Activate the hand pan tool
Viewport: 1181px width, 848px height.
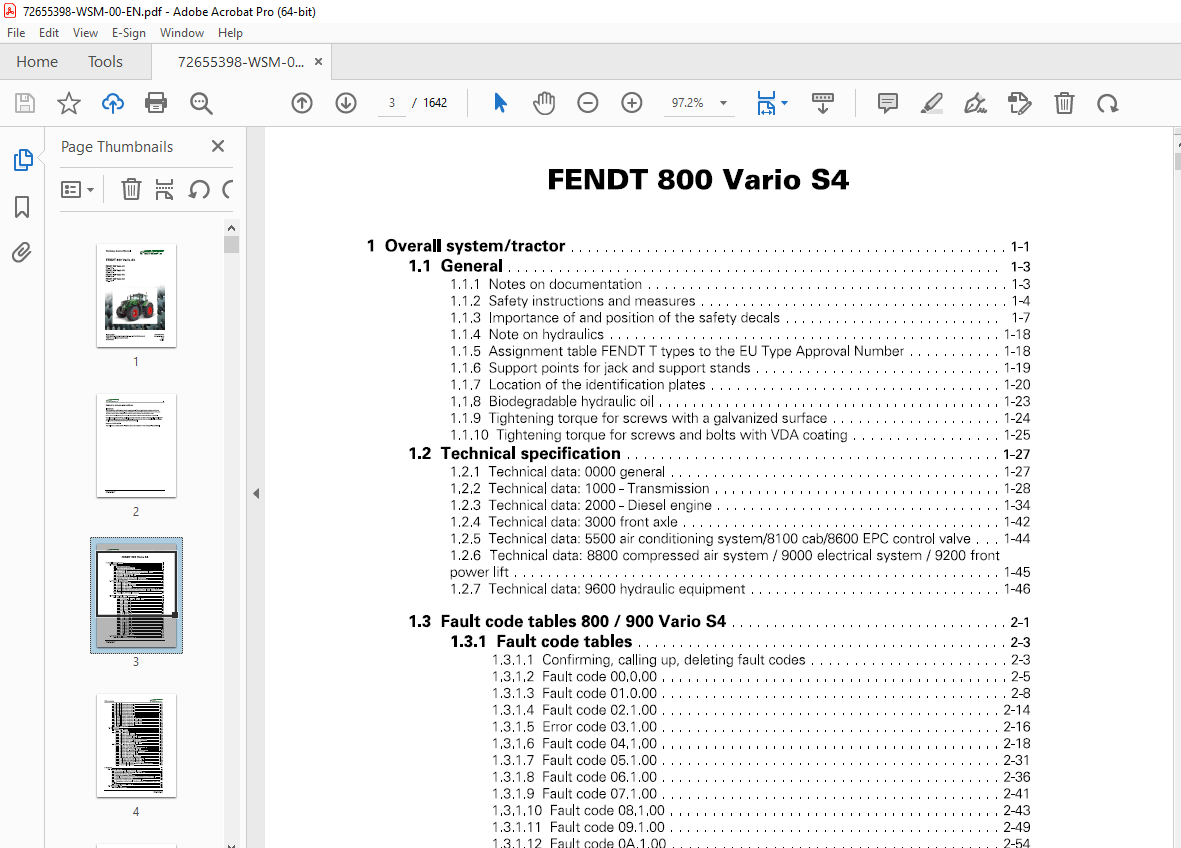point(544,103)
